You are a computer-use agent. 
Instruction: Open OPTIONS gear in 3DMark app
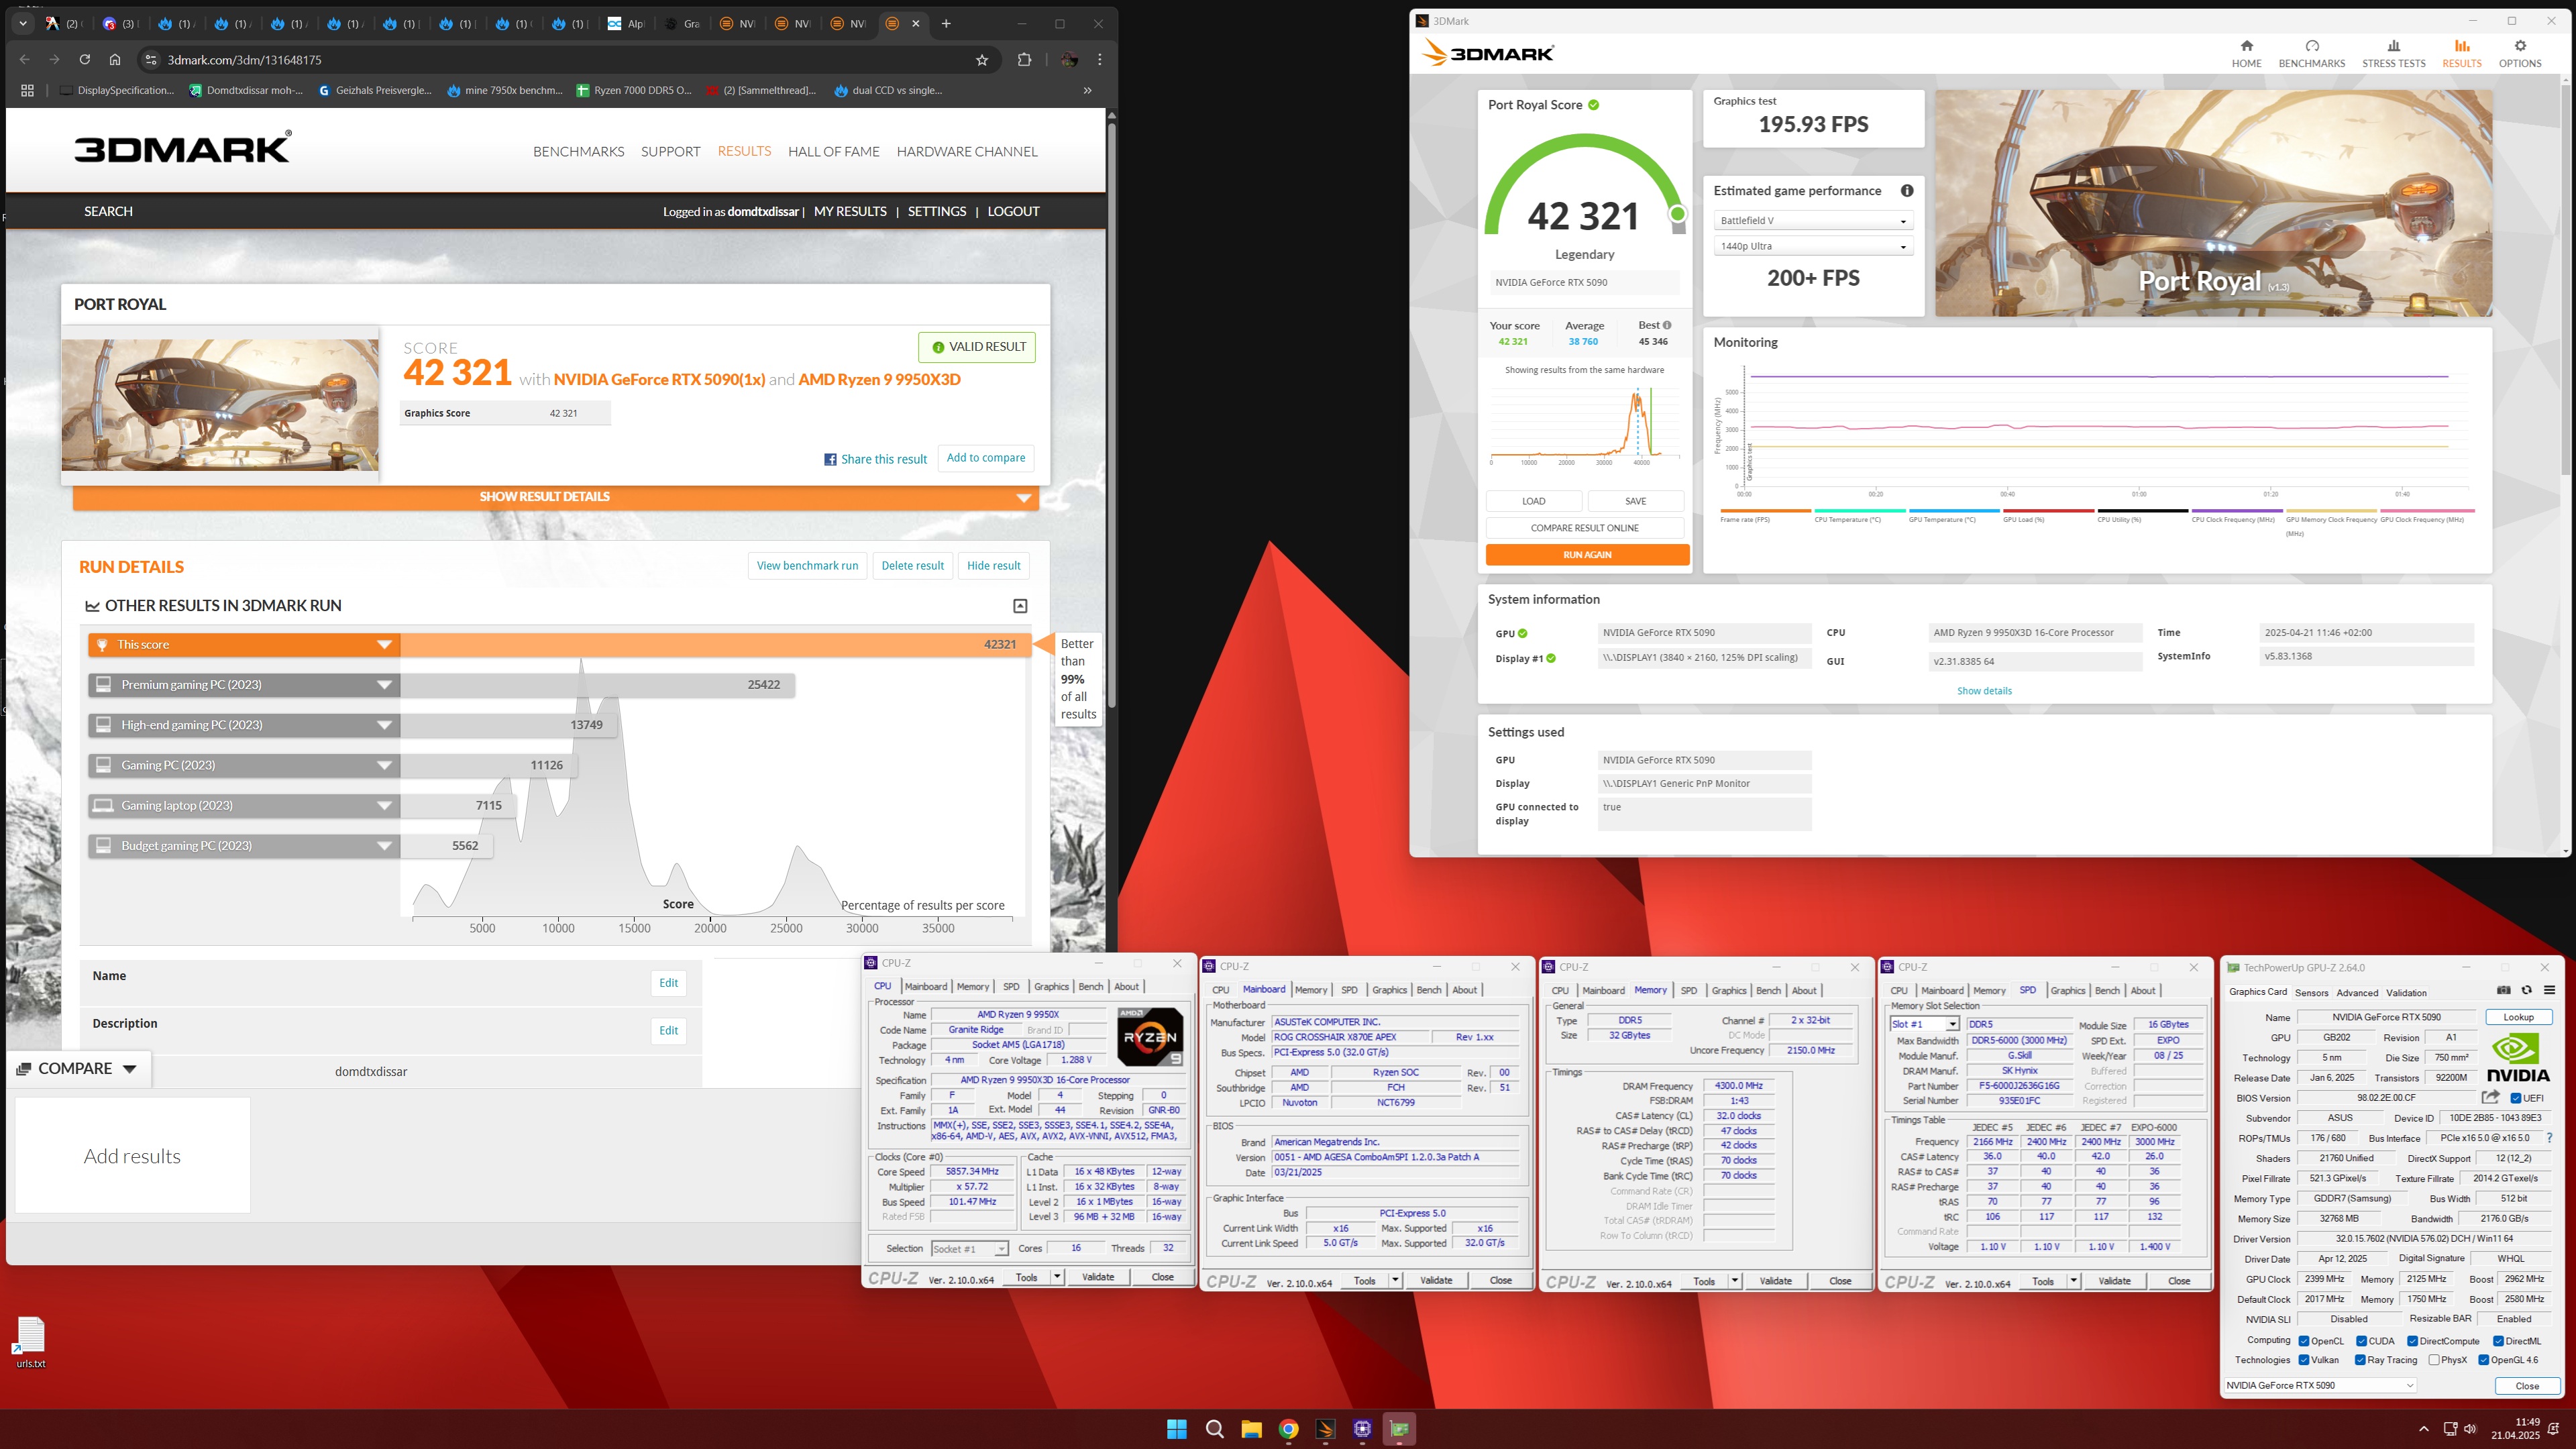pyautogui.click(x=2519, y=53)
